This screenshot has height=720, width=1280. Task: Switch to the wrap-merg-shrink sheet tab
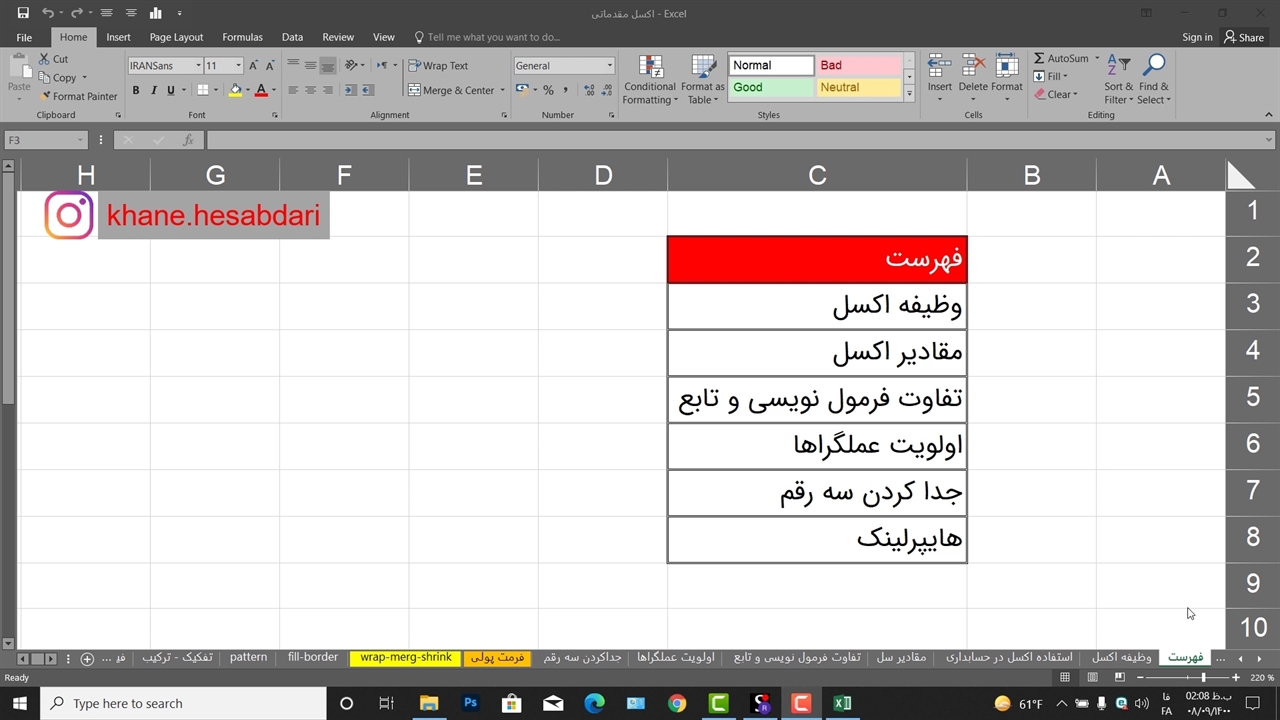click(405, 658)
